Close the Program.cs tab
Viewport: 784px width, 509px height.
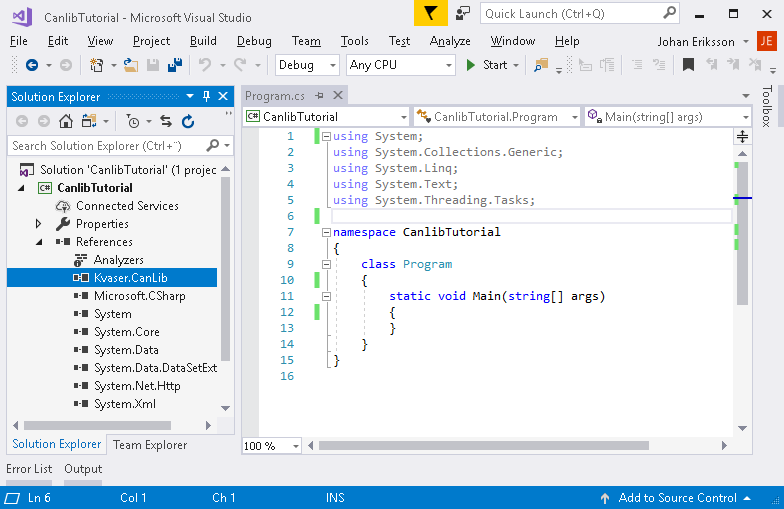coord(338,95)
